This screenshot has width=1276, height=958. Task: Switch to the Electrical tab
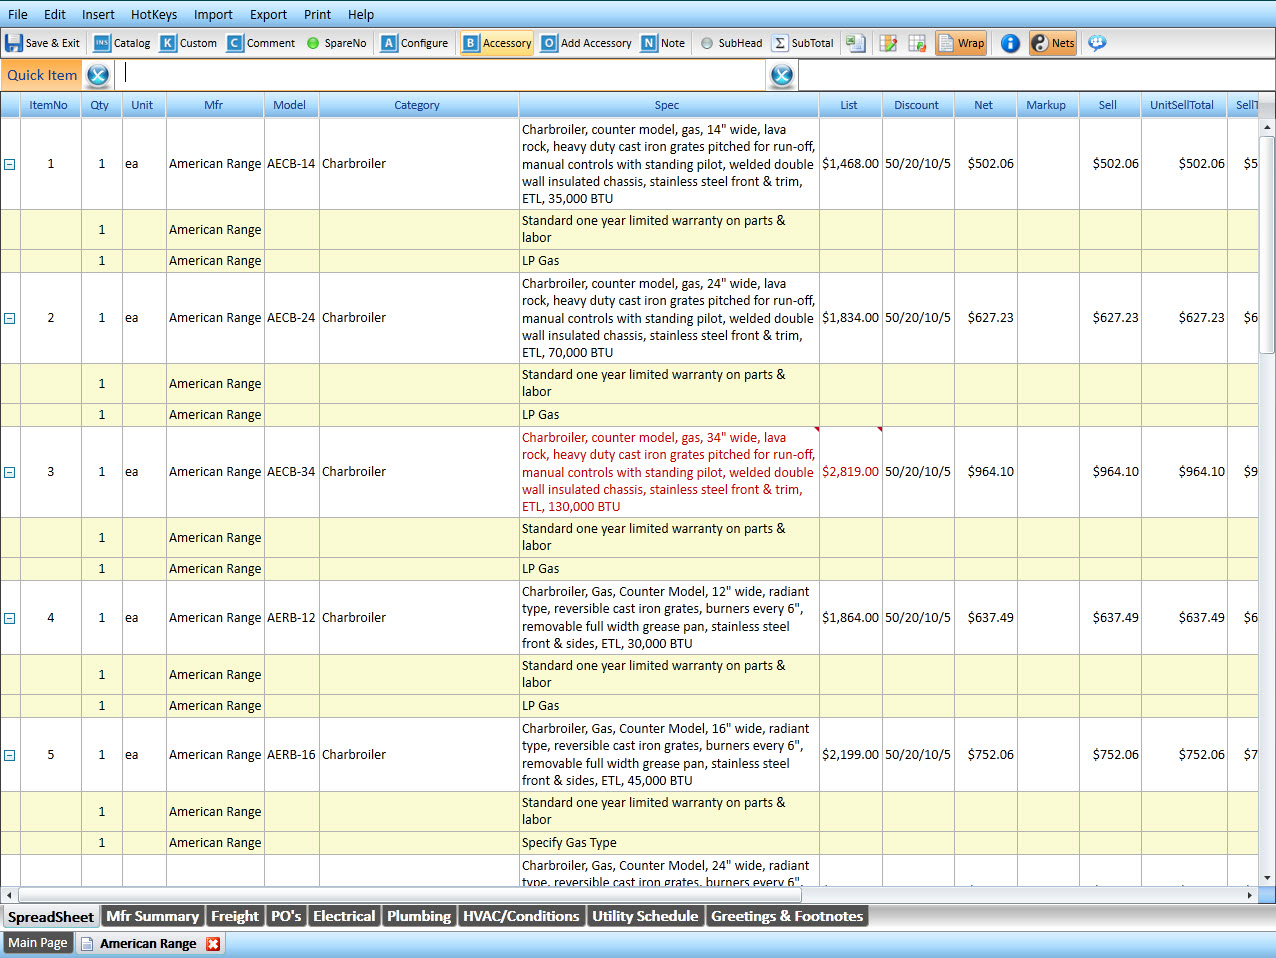344,916
